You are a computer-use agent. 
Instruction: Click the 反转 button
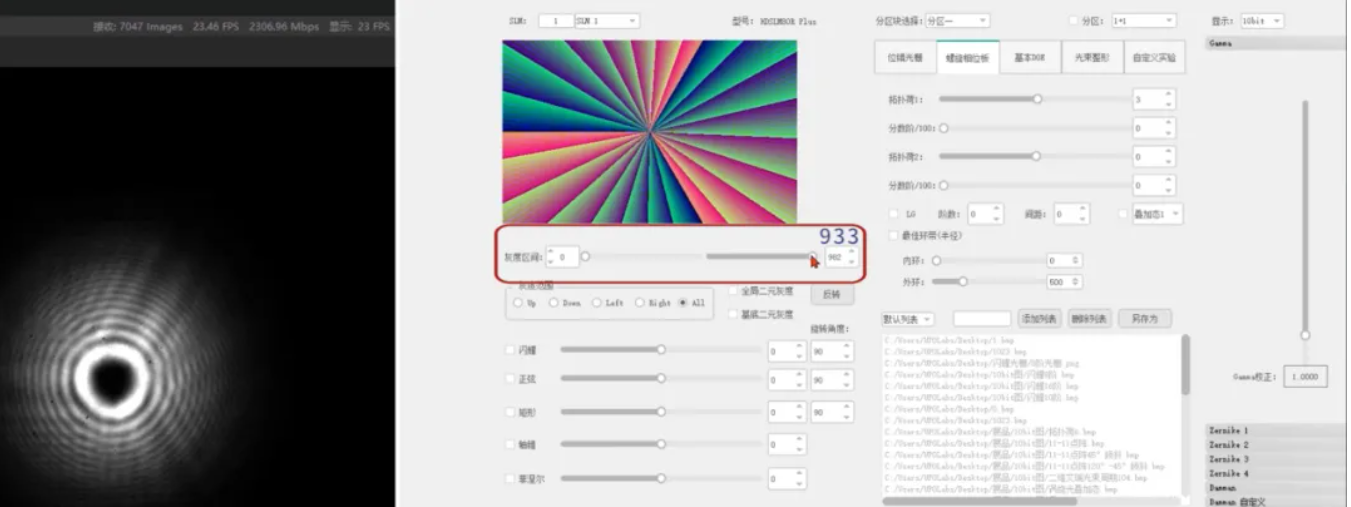click(x=831, y=294)
